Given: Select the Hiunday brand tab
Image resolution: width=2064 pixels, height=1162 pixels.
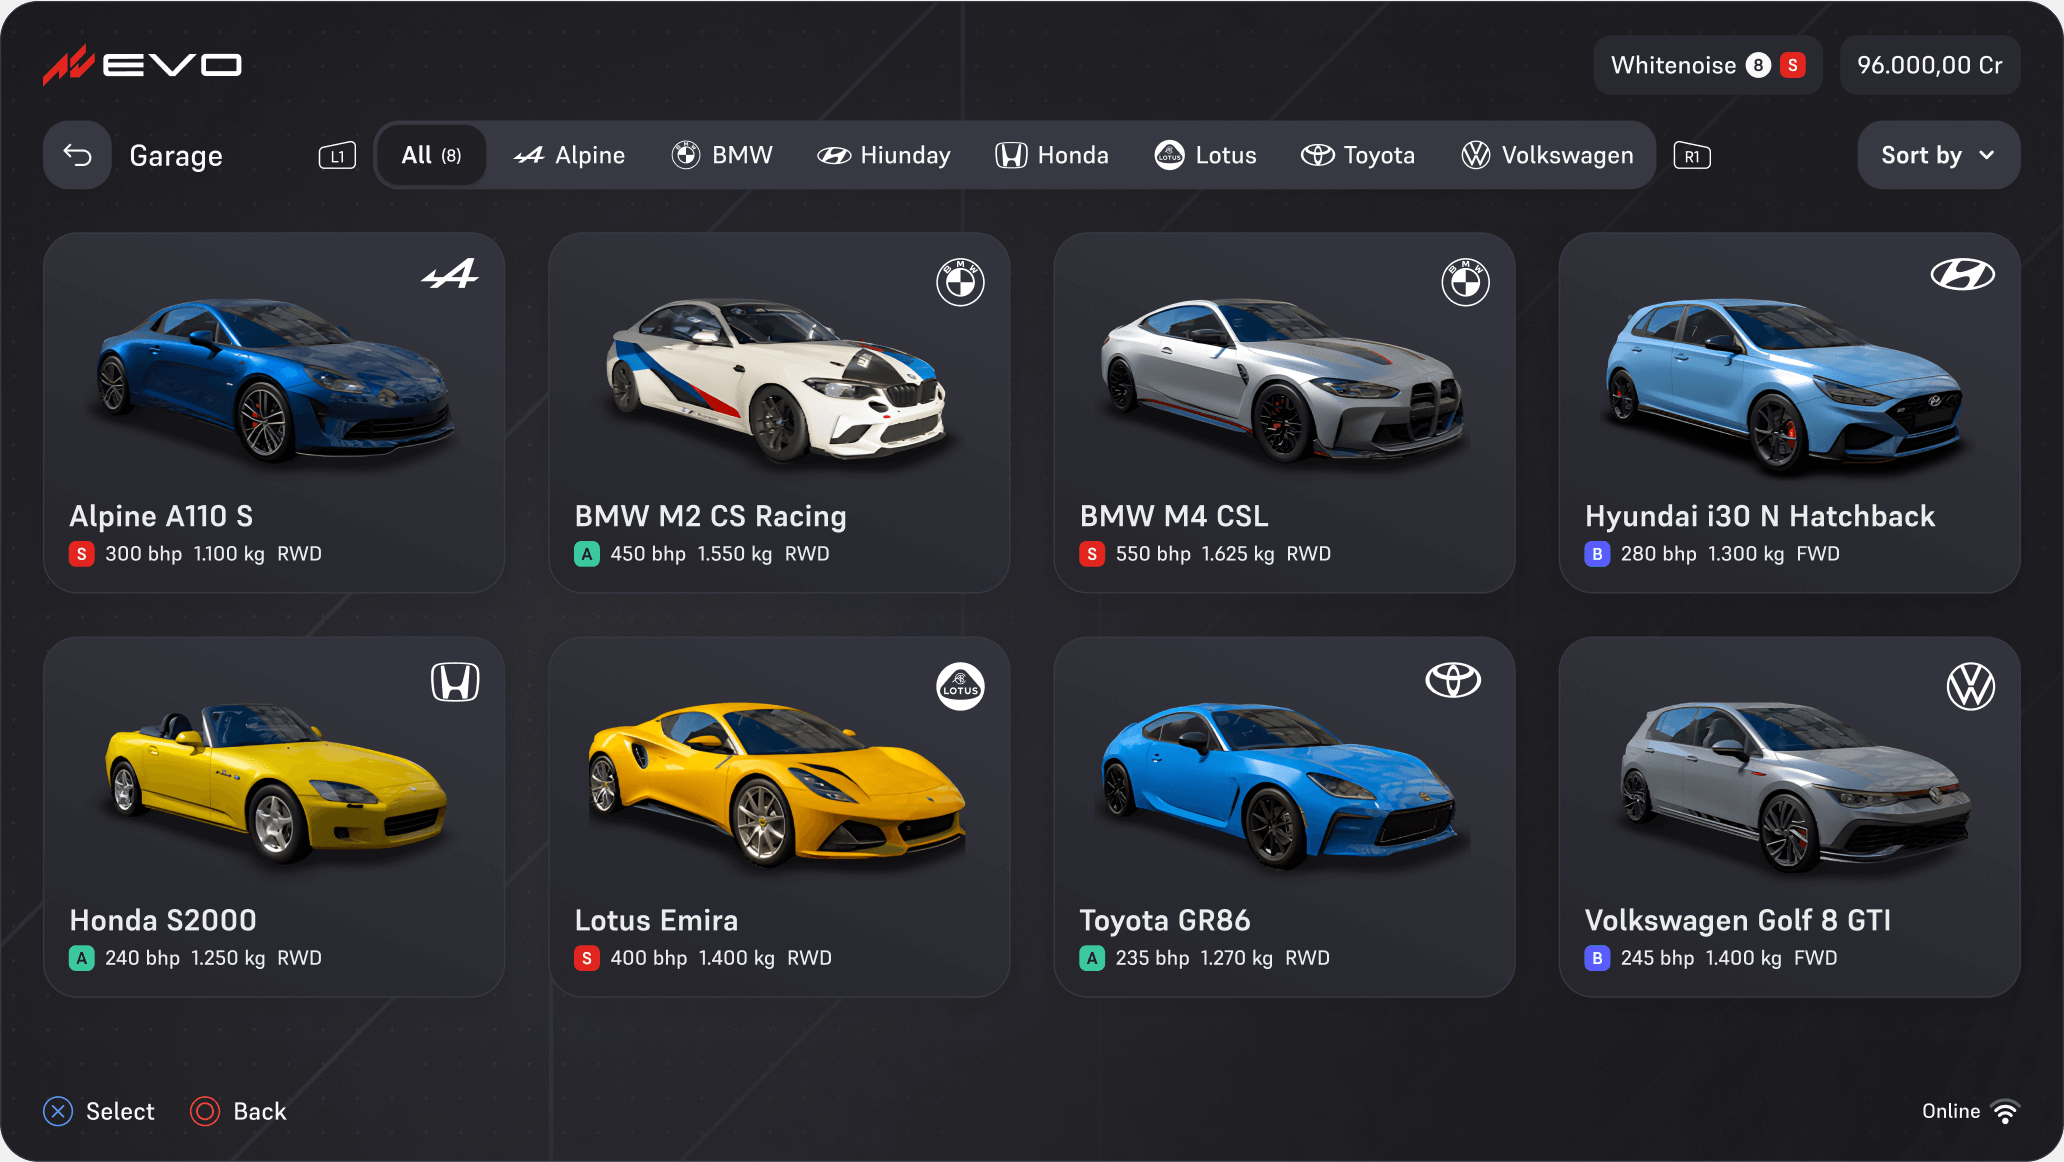Looking at the screenshot, I should coord(884,155).
